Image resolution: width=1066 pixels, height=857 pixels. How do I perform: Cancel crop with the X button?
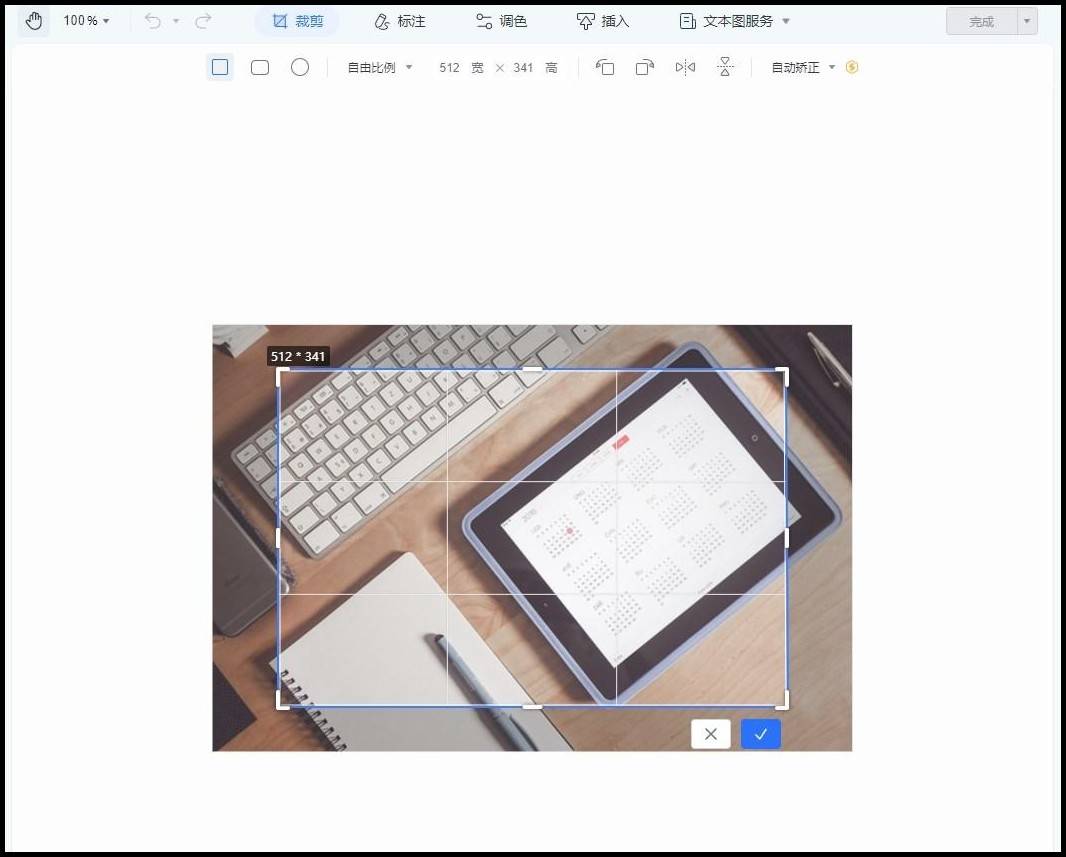coord(710,734)
